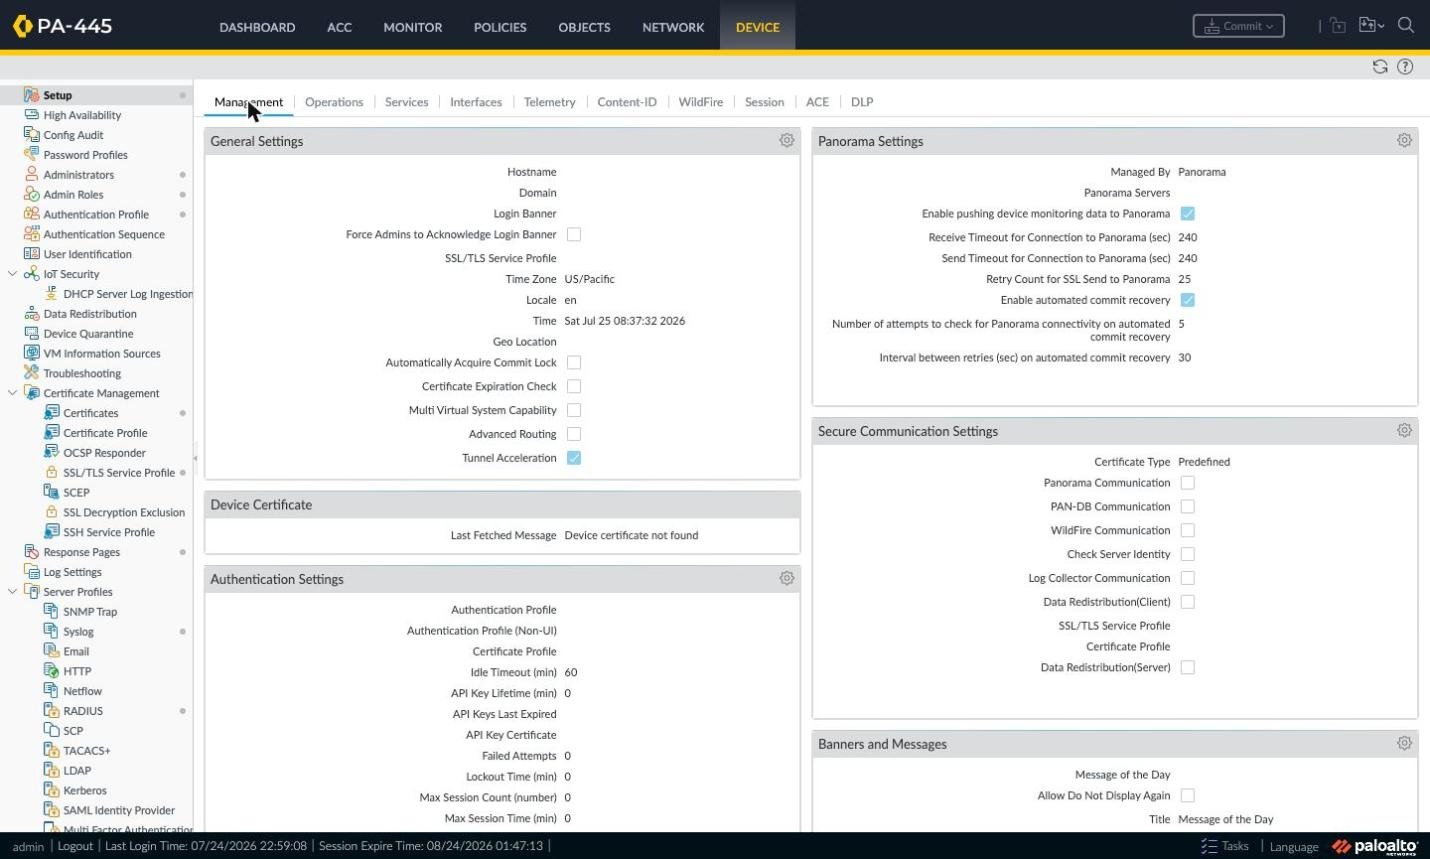Open the search magnifier icon
The image size is (1430, 859).
[1405, 26]
